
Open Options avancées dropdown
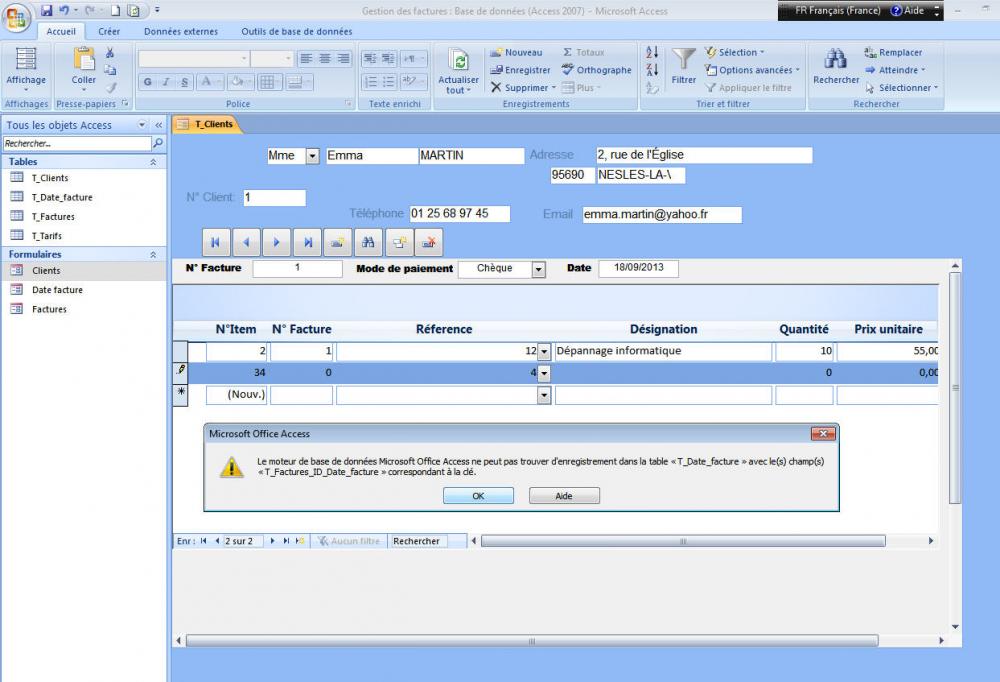pyautogui.click(x=753, y=70)
